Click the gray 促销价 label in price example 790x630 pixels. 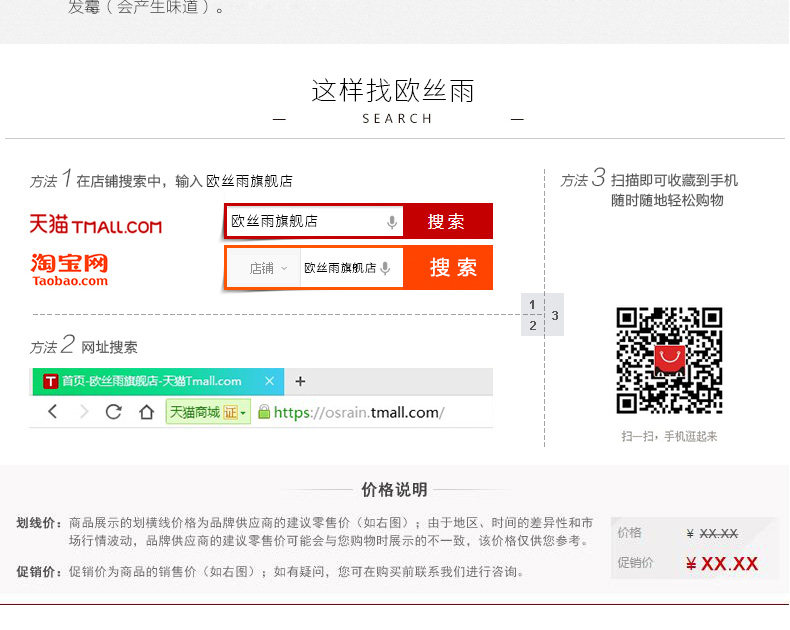click(635, 562)
